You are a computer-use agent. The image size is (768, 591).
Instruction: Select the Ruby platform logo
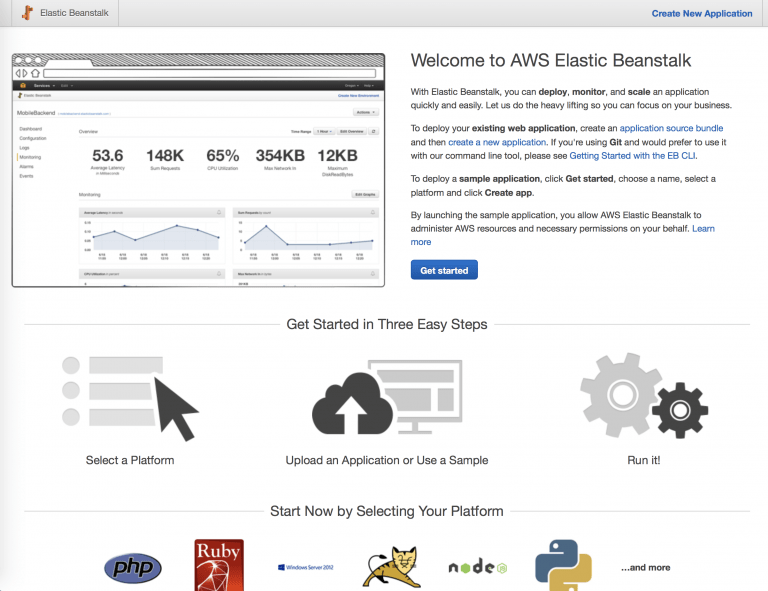(218, 564)
